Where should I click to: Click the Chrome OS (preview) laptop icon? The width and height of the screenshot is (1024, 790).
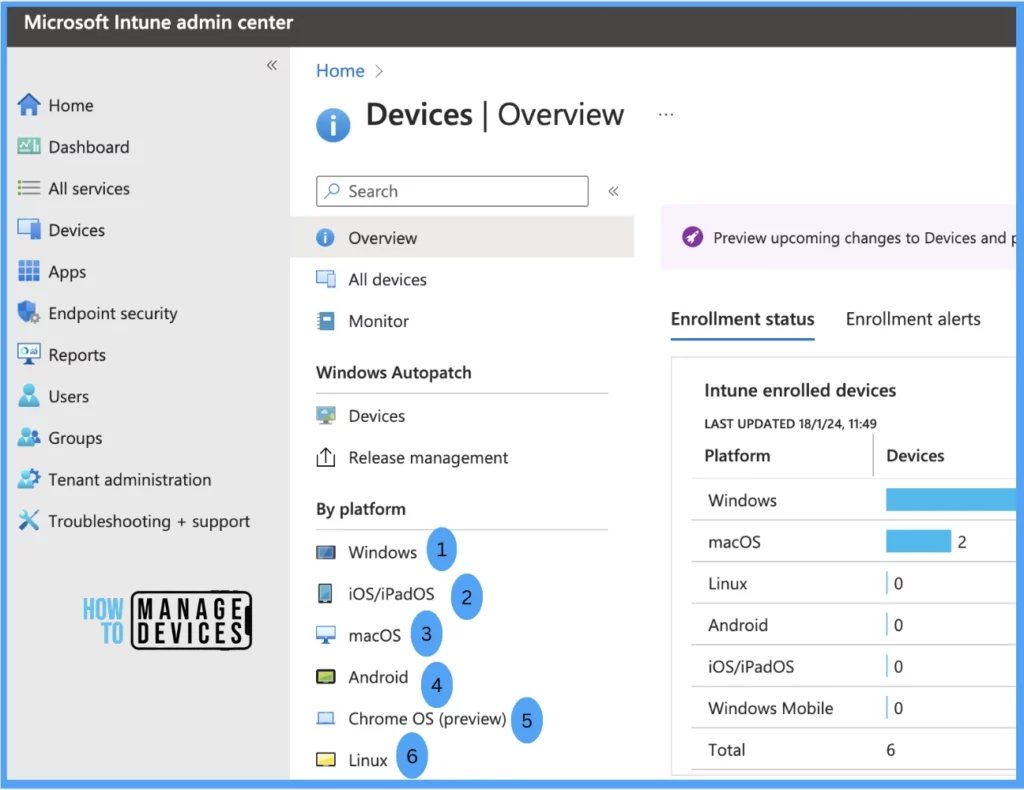point(325,718)
